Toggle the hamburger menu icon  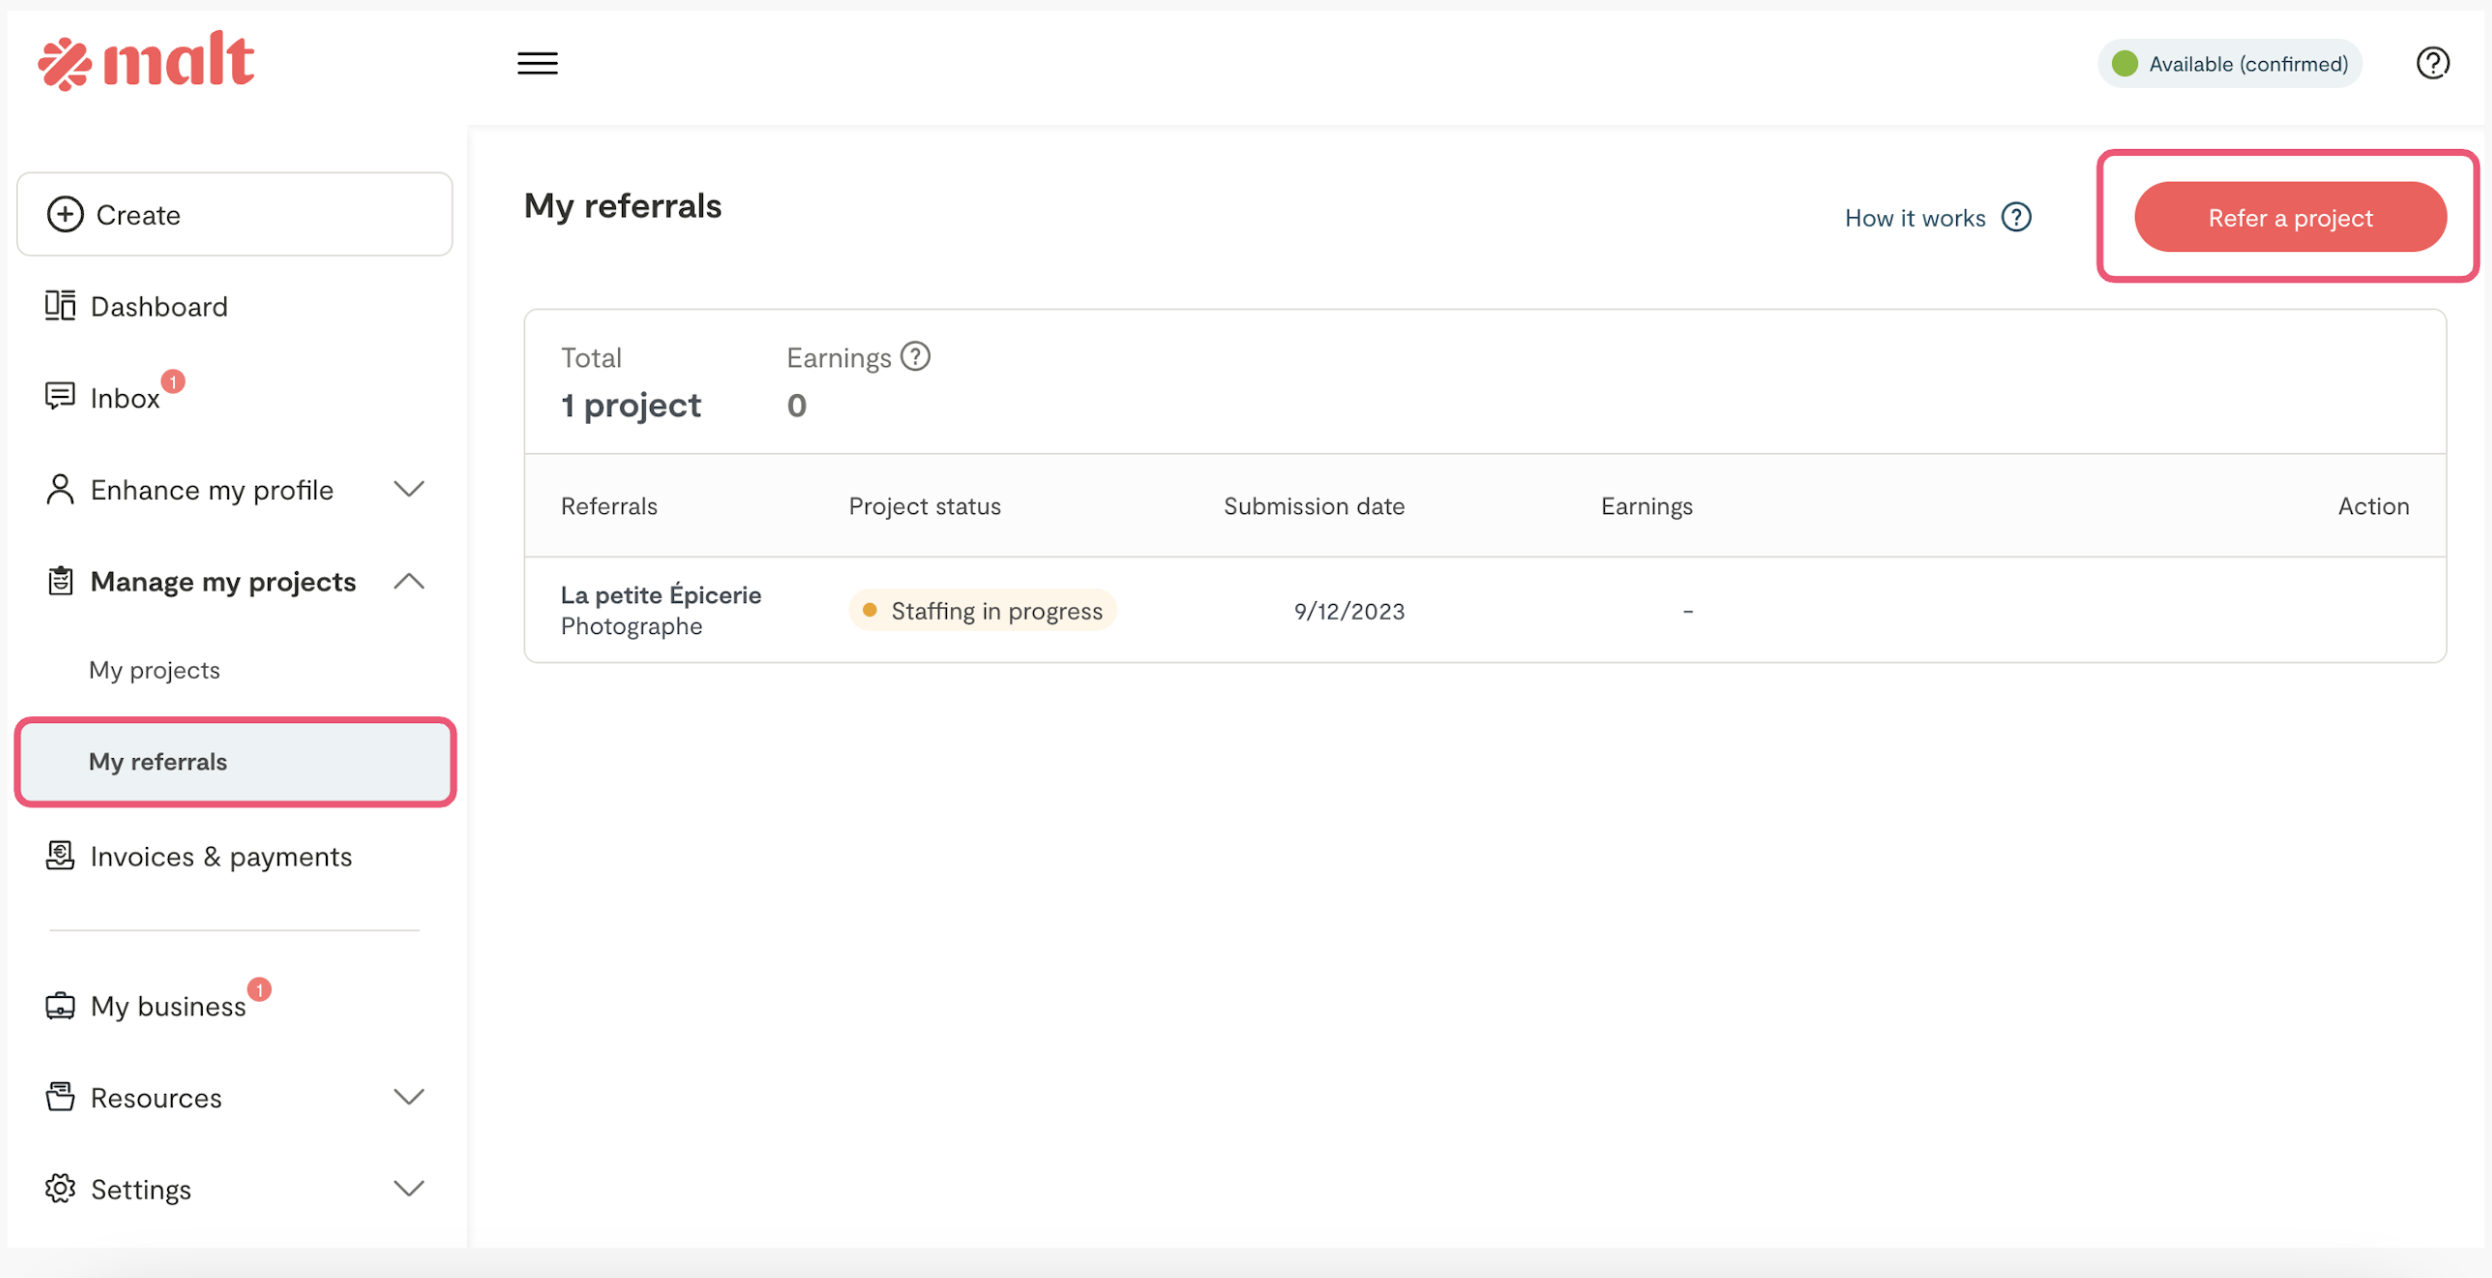tap(537, 64)
